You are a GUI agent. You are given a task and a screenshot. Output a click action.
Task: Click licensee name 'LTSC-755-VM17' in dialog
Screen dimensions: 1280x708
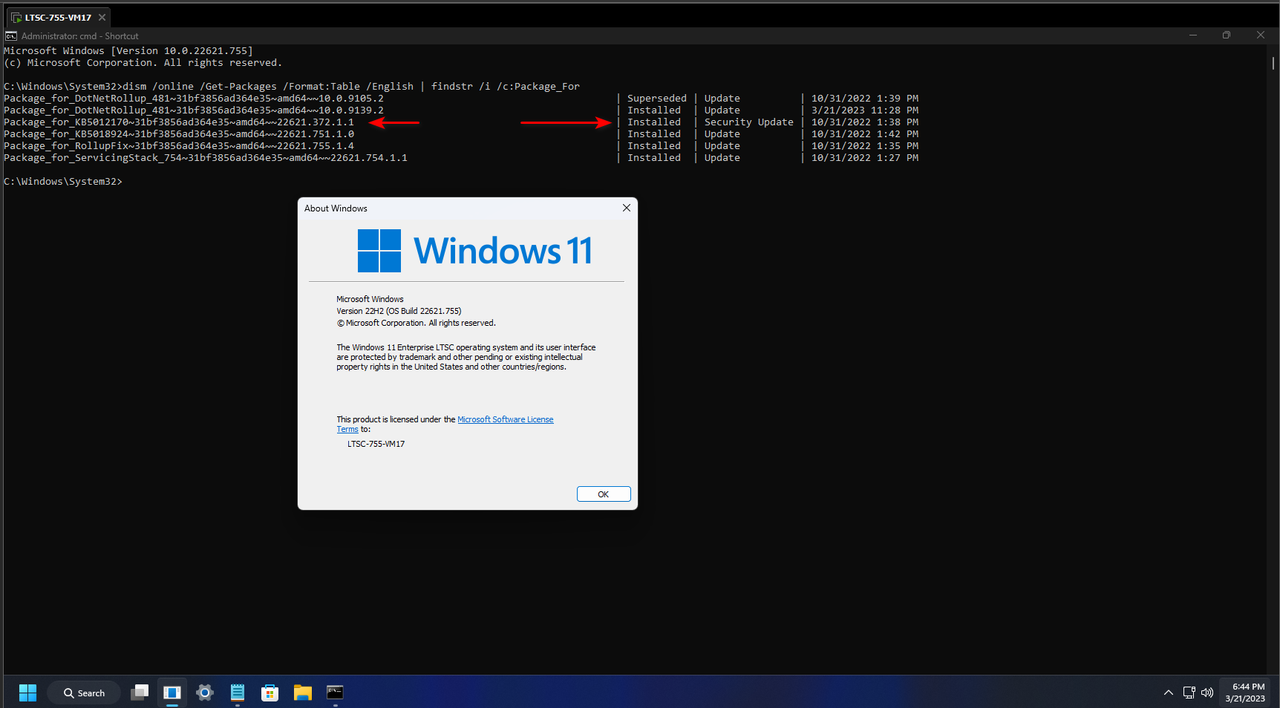376,443
